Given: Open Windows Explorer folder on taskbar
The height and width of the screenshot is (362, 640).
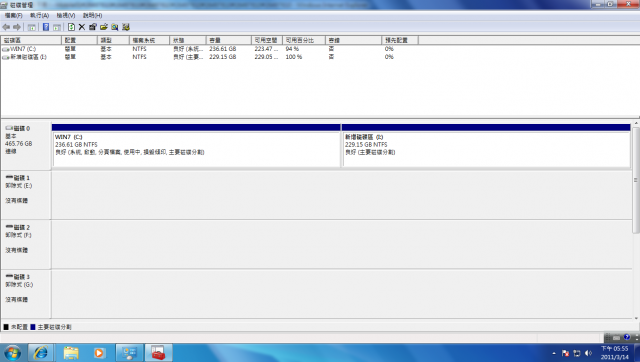Looking at the screenshot, I should 71,353.
